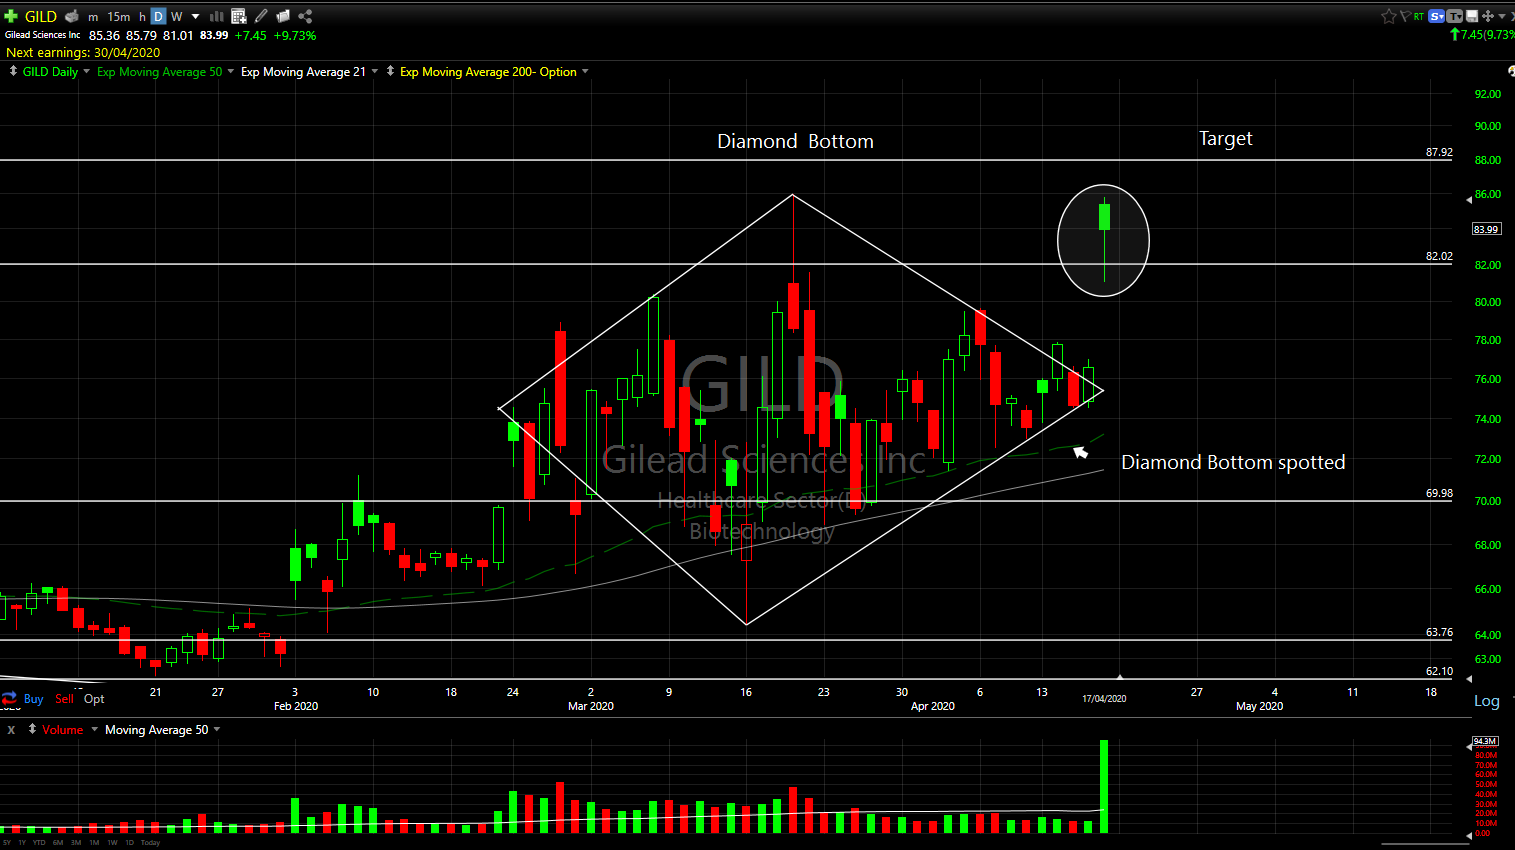Click the 63.76 price level label
The width and height of the screenshot is (1515, 850).
pyautogui.click(x=1439, y=632)
